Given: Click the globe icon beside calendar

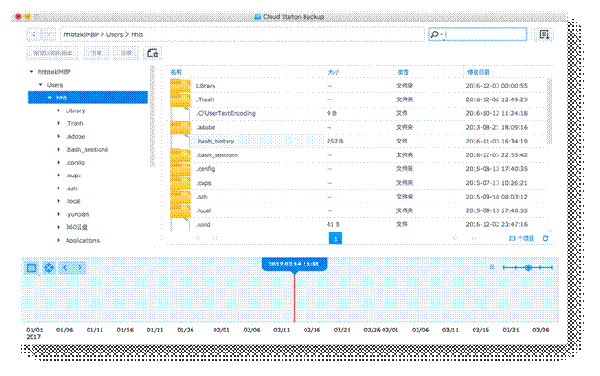Looking at the screenshot, I should 49,268.
